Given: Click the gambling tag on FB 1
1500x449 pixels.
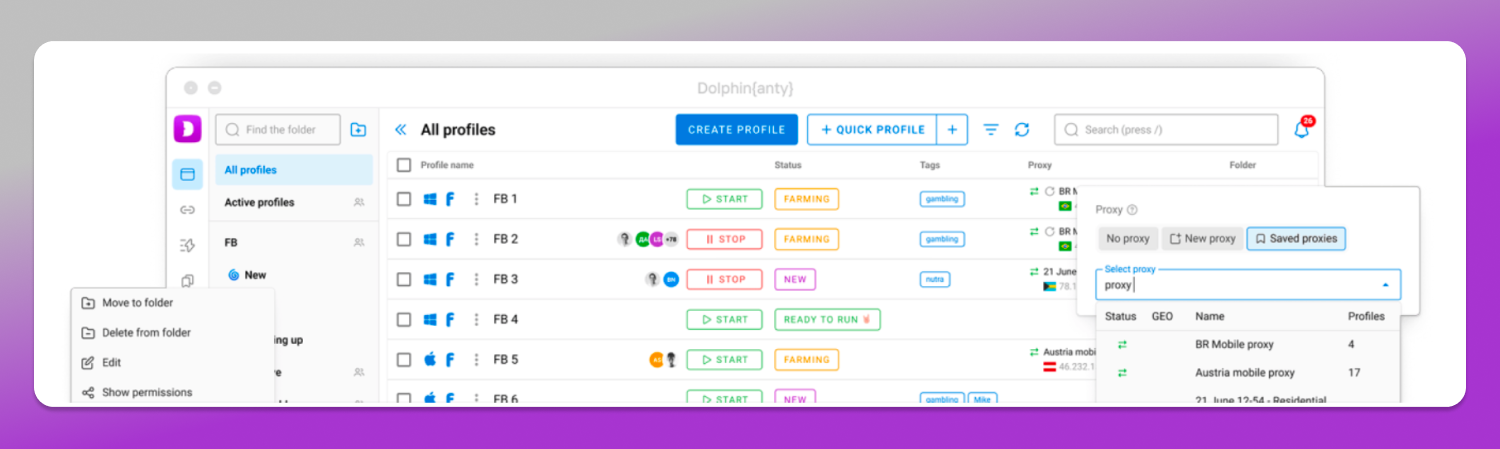Looking at the screenshot, I should tap(942, 199).
